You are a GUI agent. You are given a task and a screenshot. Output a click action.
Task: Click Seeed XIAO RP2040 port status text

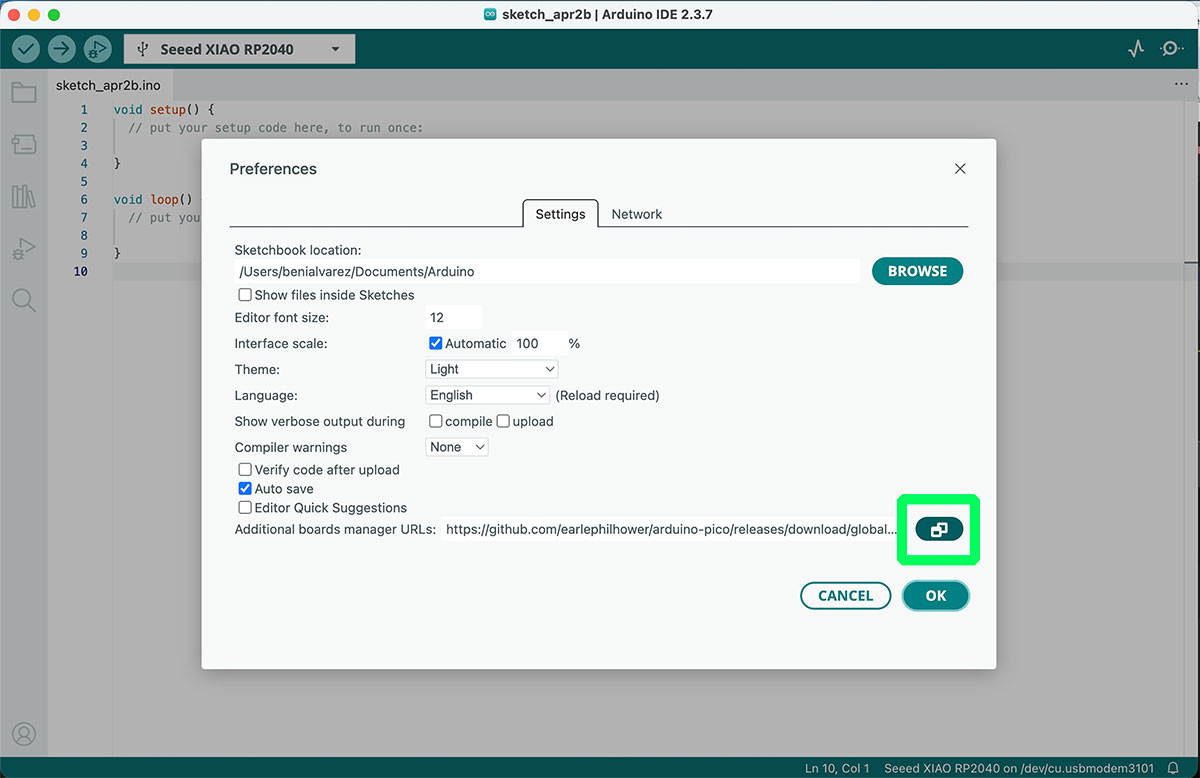point(1018,768)
